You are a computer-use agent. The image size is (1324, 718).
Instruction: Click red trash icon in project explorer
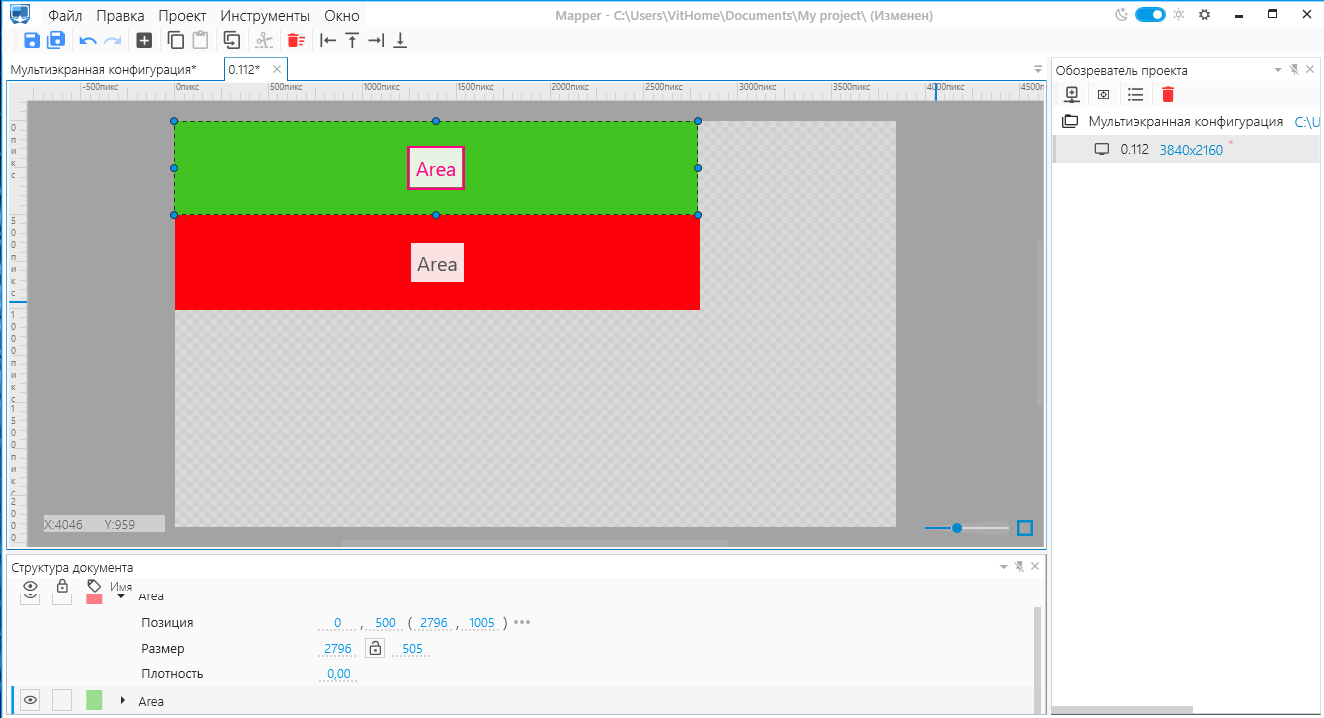point(1167,94)
